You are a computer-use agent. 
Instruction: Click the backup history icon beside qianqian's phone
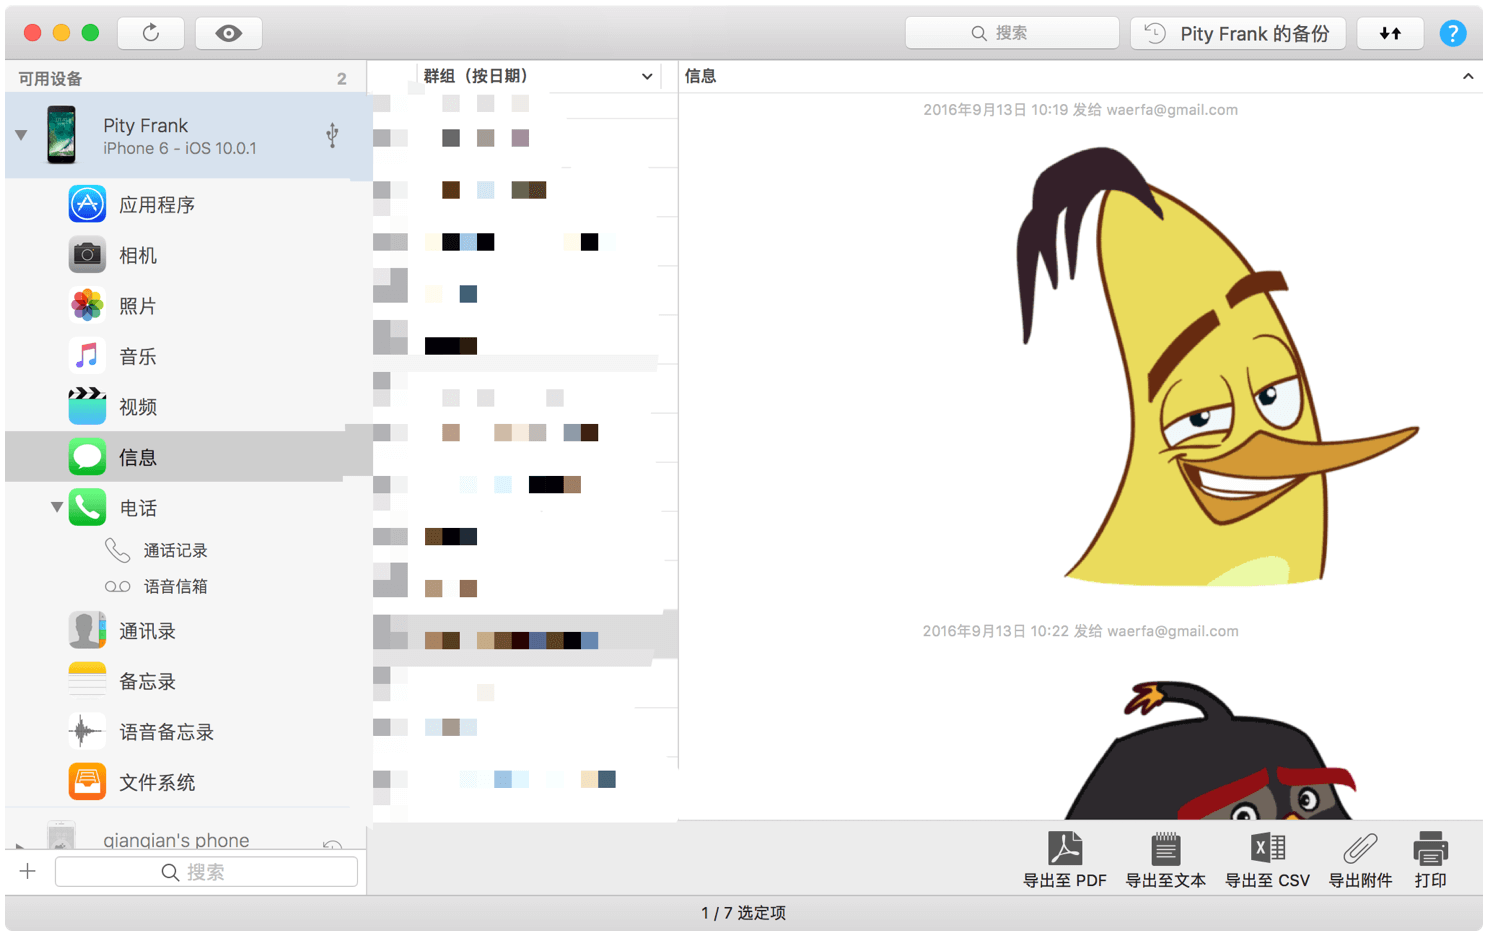pyautogui.click(x=332, y=844)
